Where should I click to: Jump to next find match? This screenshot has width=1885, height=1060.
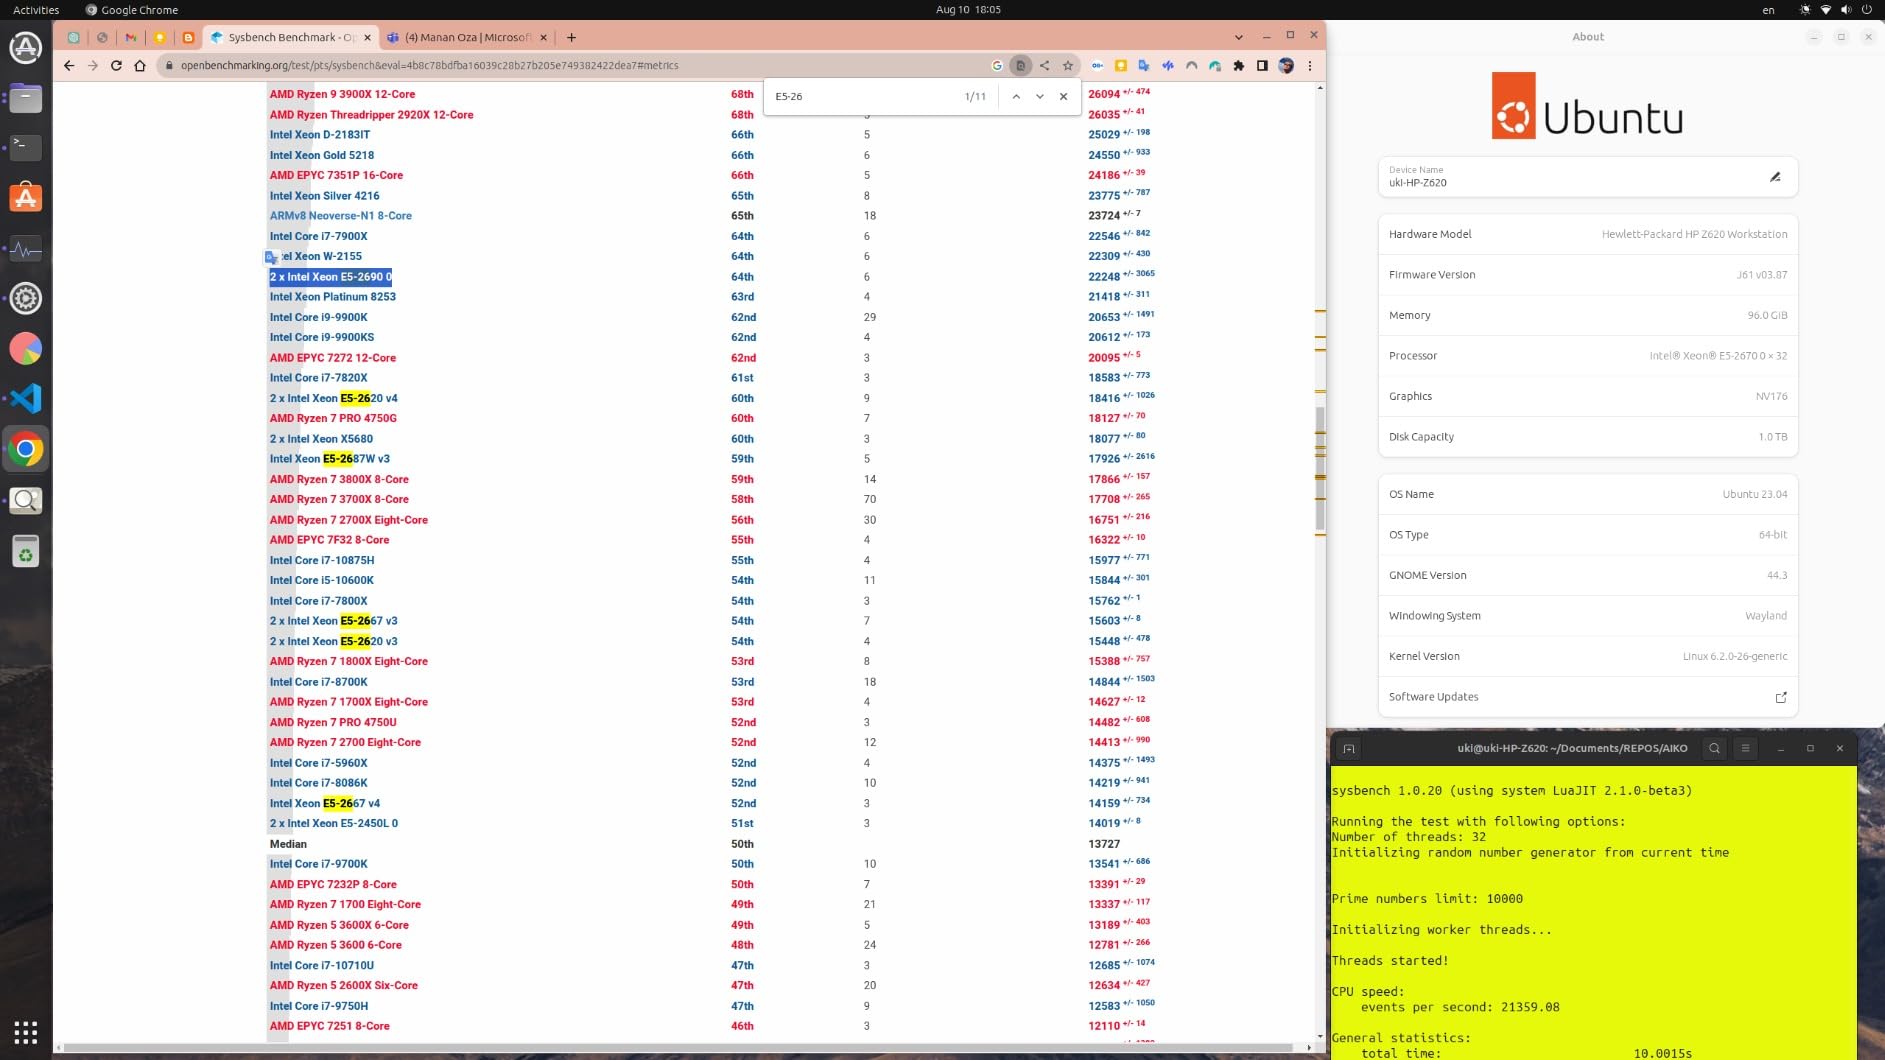point(1040,97)
